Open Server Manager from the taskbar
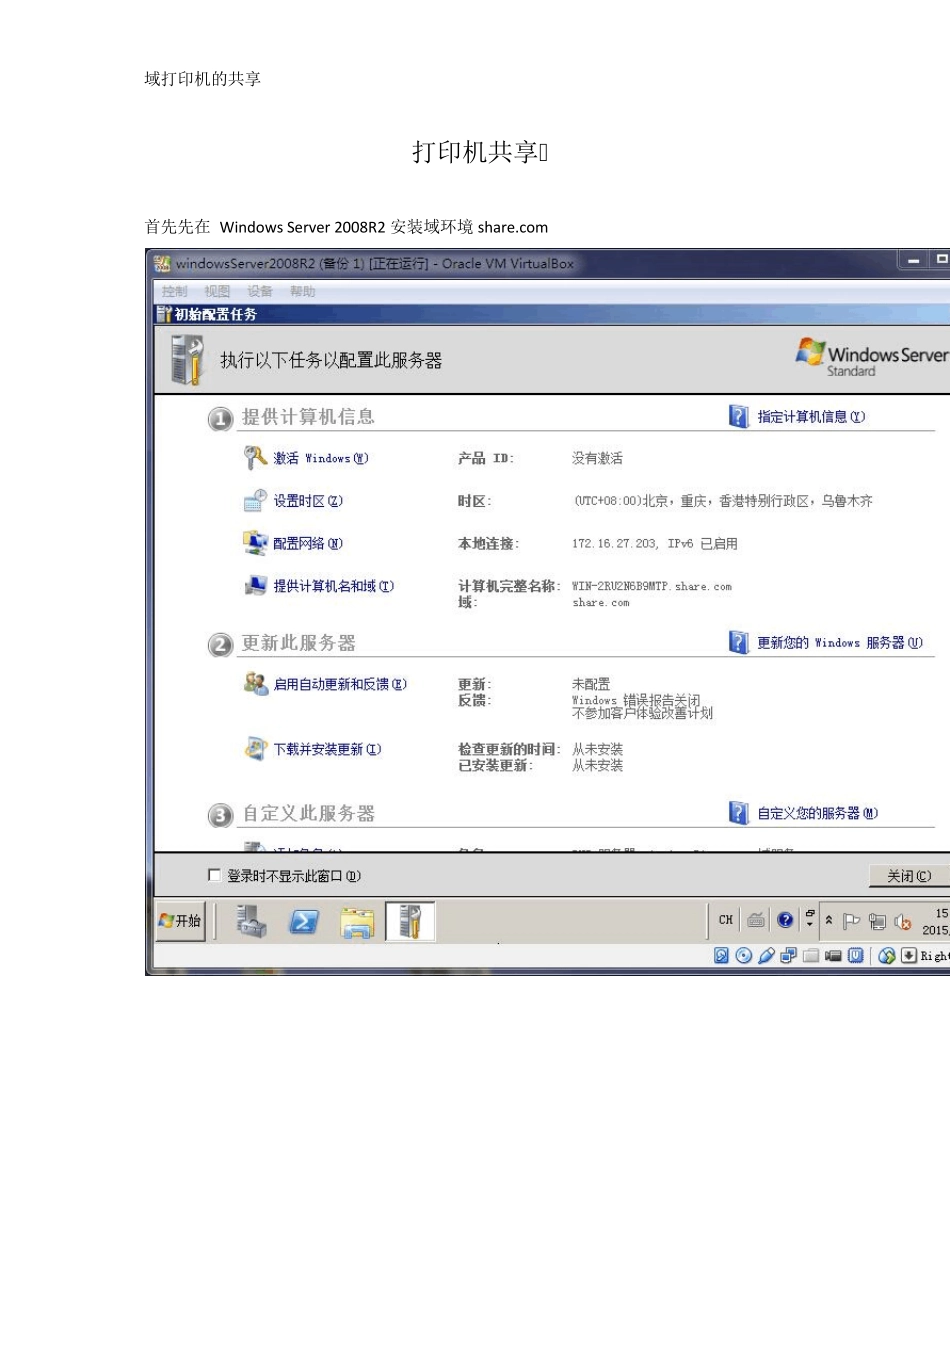Image resolution: width=950 pixels, height=1345 pixels. (x=251, y=921)
